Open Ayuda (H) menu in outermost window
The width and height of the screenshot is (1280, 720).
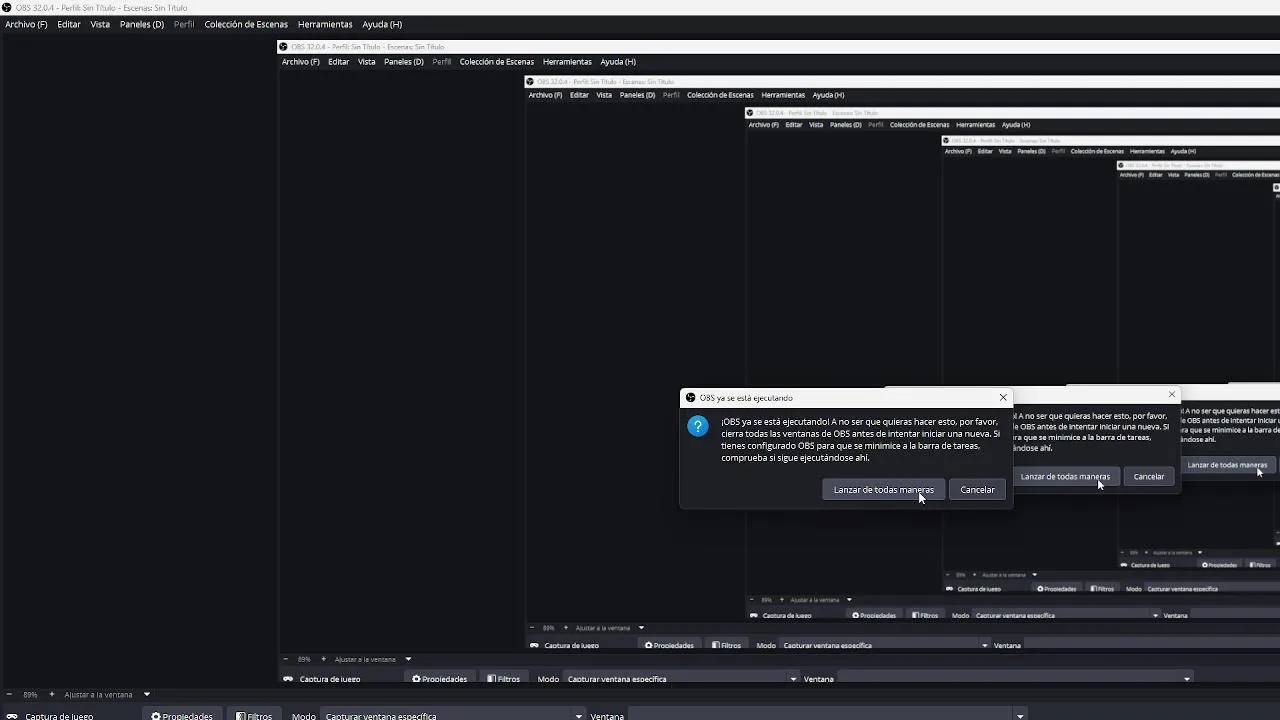[382, 24]
